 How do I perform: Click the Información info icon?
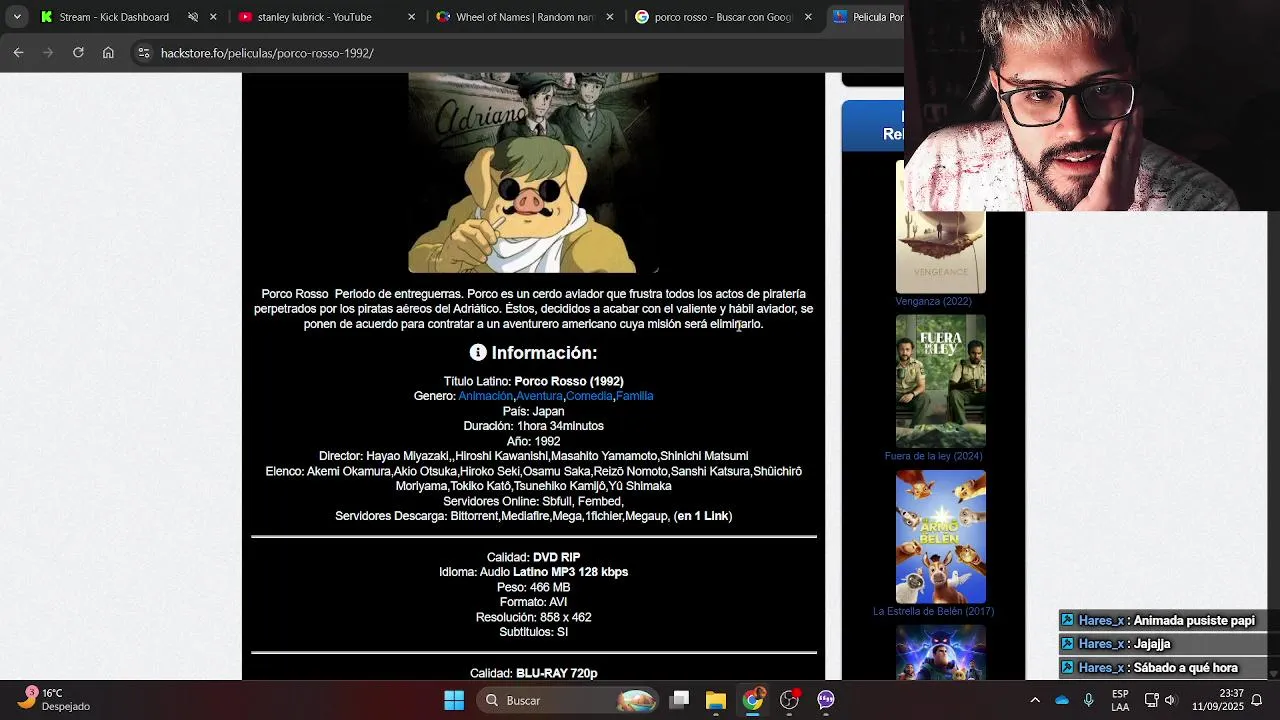point(478,352)
